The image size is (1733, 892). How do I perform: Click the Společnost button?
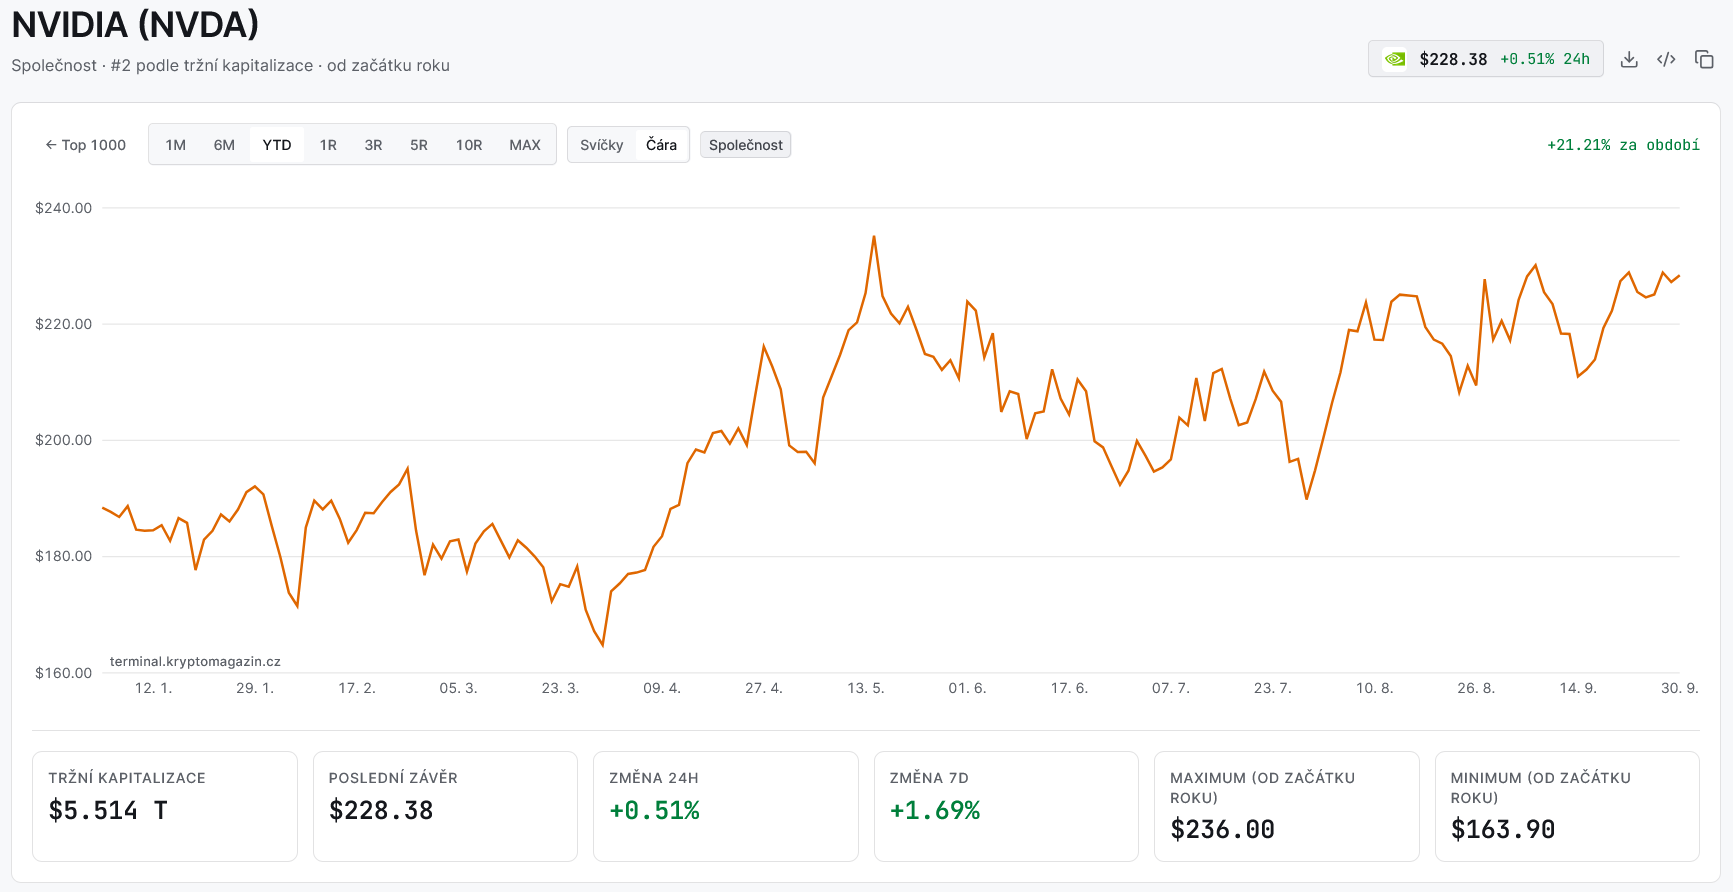(x=746, y=145)
